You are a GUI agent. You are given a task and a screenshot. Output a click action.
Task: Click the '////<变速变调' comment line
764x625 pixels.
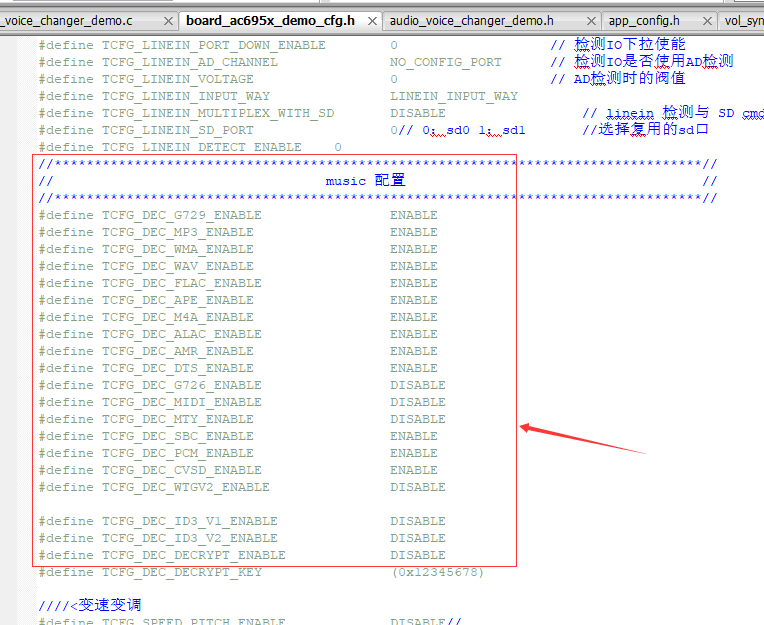[90, 606]
